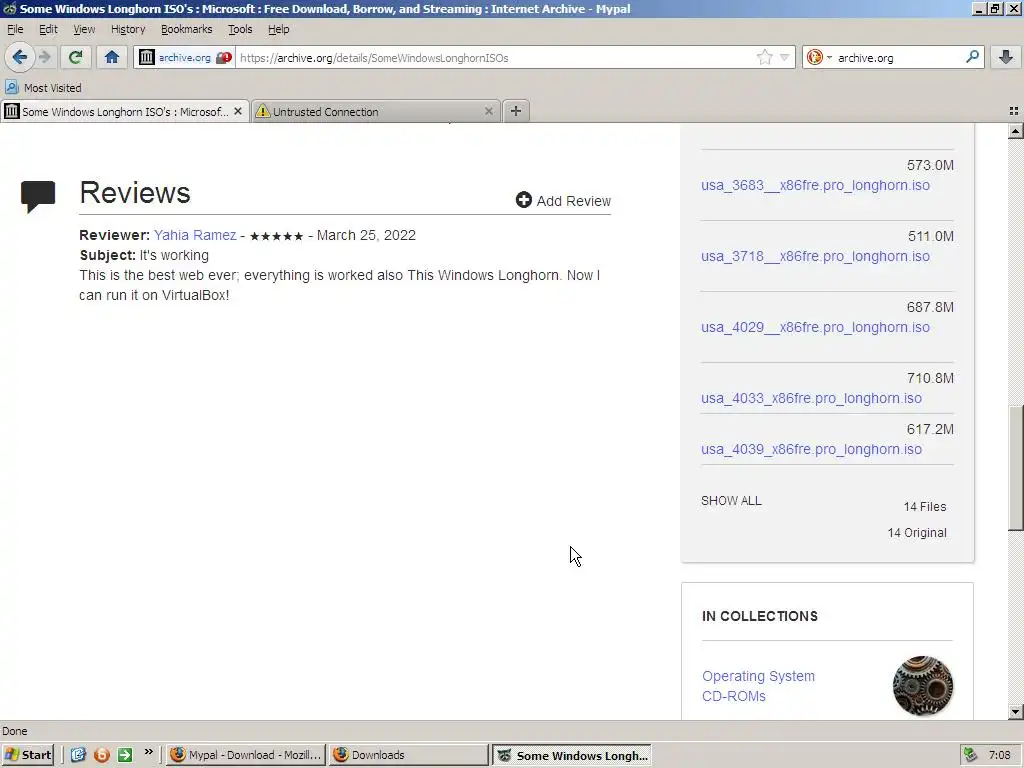Open reviewer Yahia Ramez profile
This screenshot has height=768, width=1024.
195,235
